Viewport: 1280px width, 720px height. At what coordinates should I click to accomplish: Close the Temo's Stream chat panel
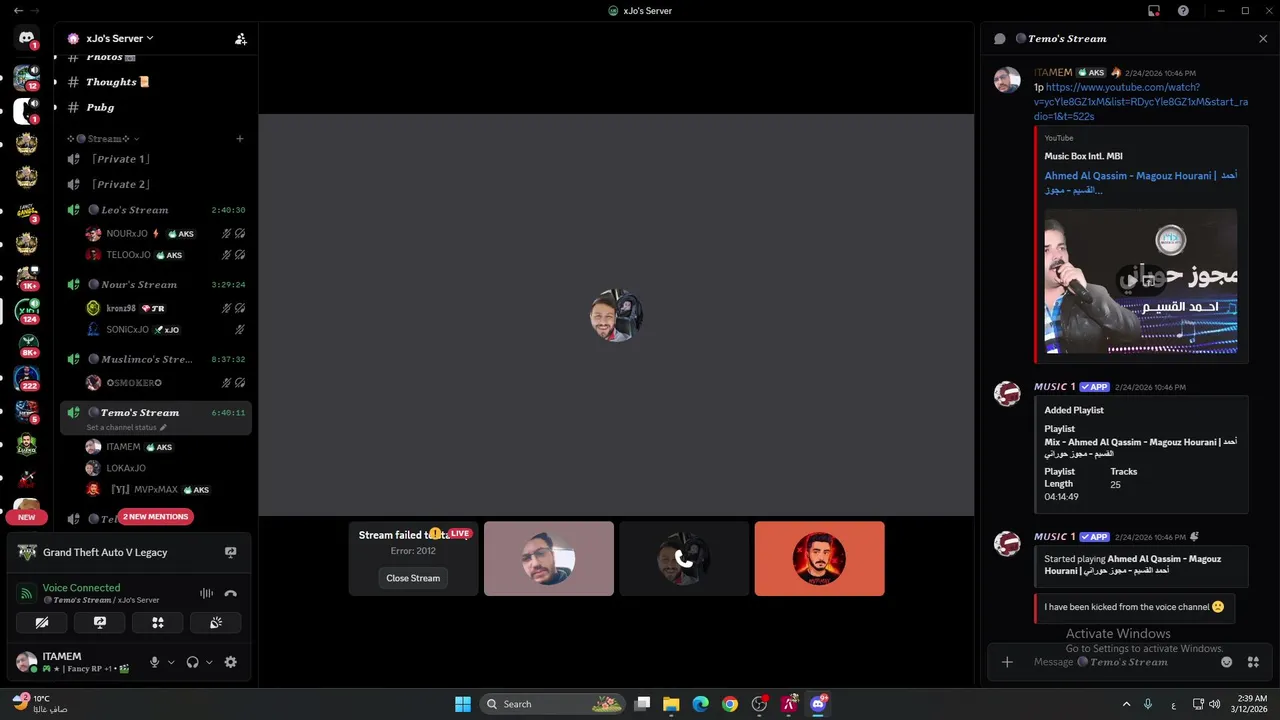[x=1263, y=39]
